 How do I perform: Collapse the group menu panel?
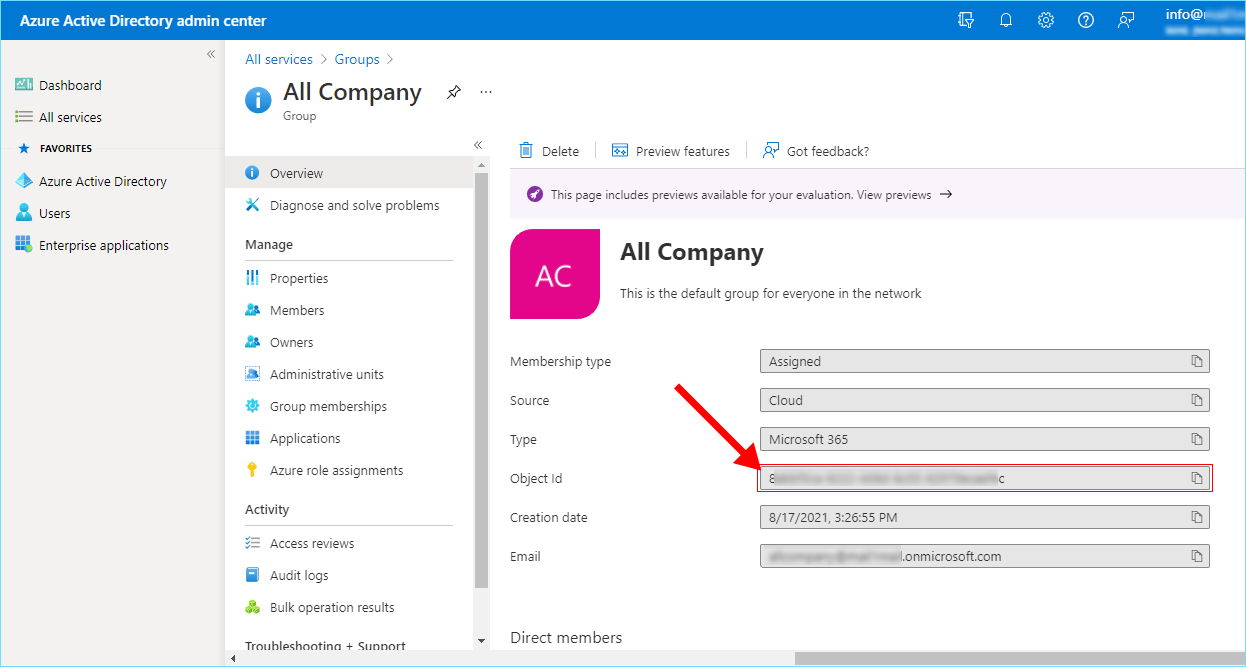[x=478, y=145]
